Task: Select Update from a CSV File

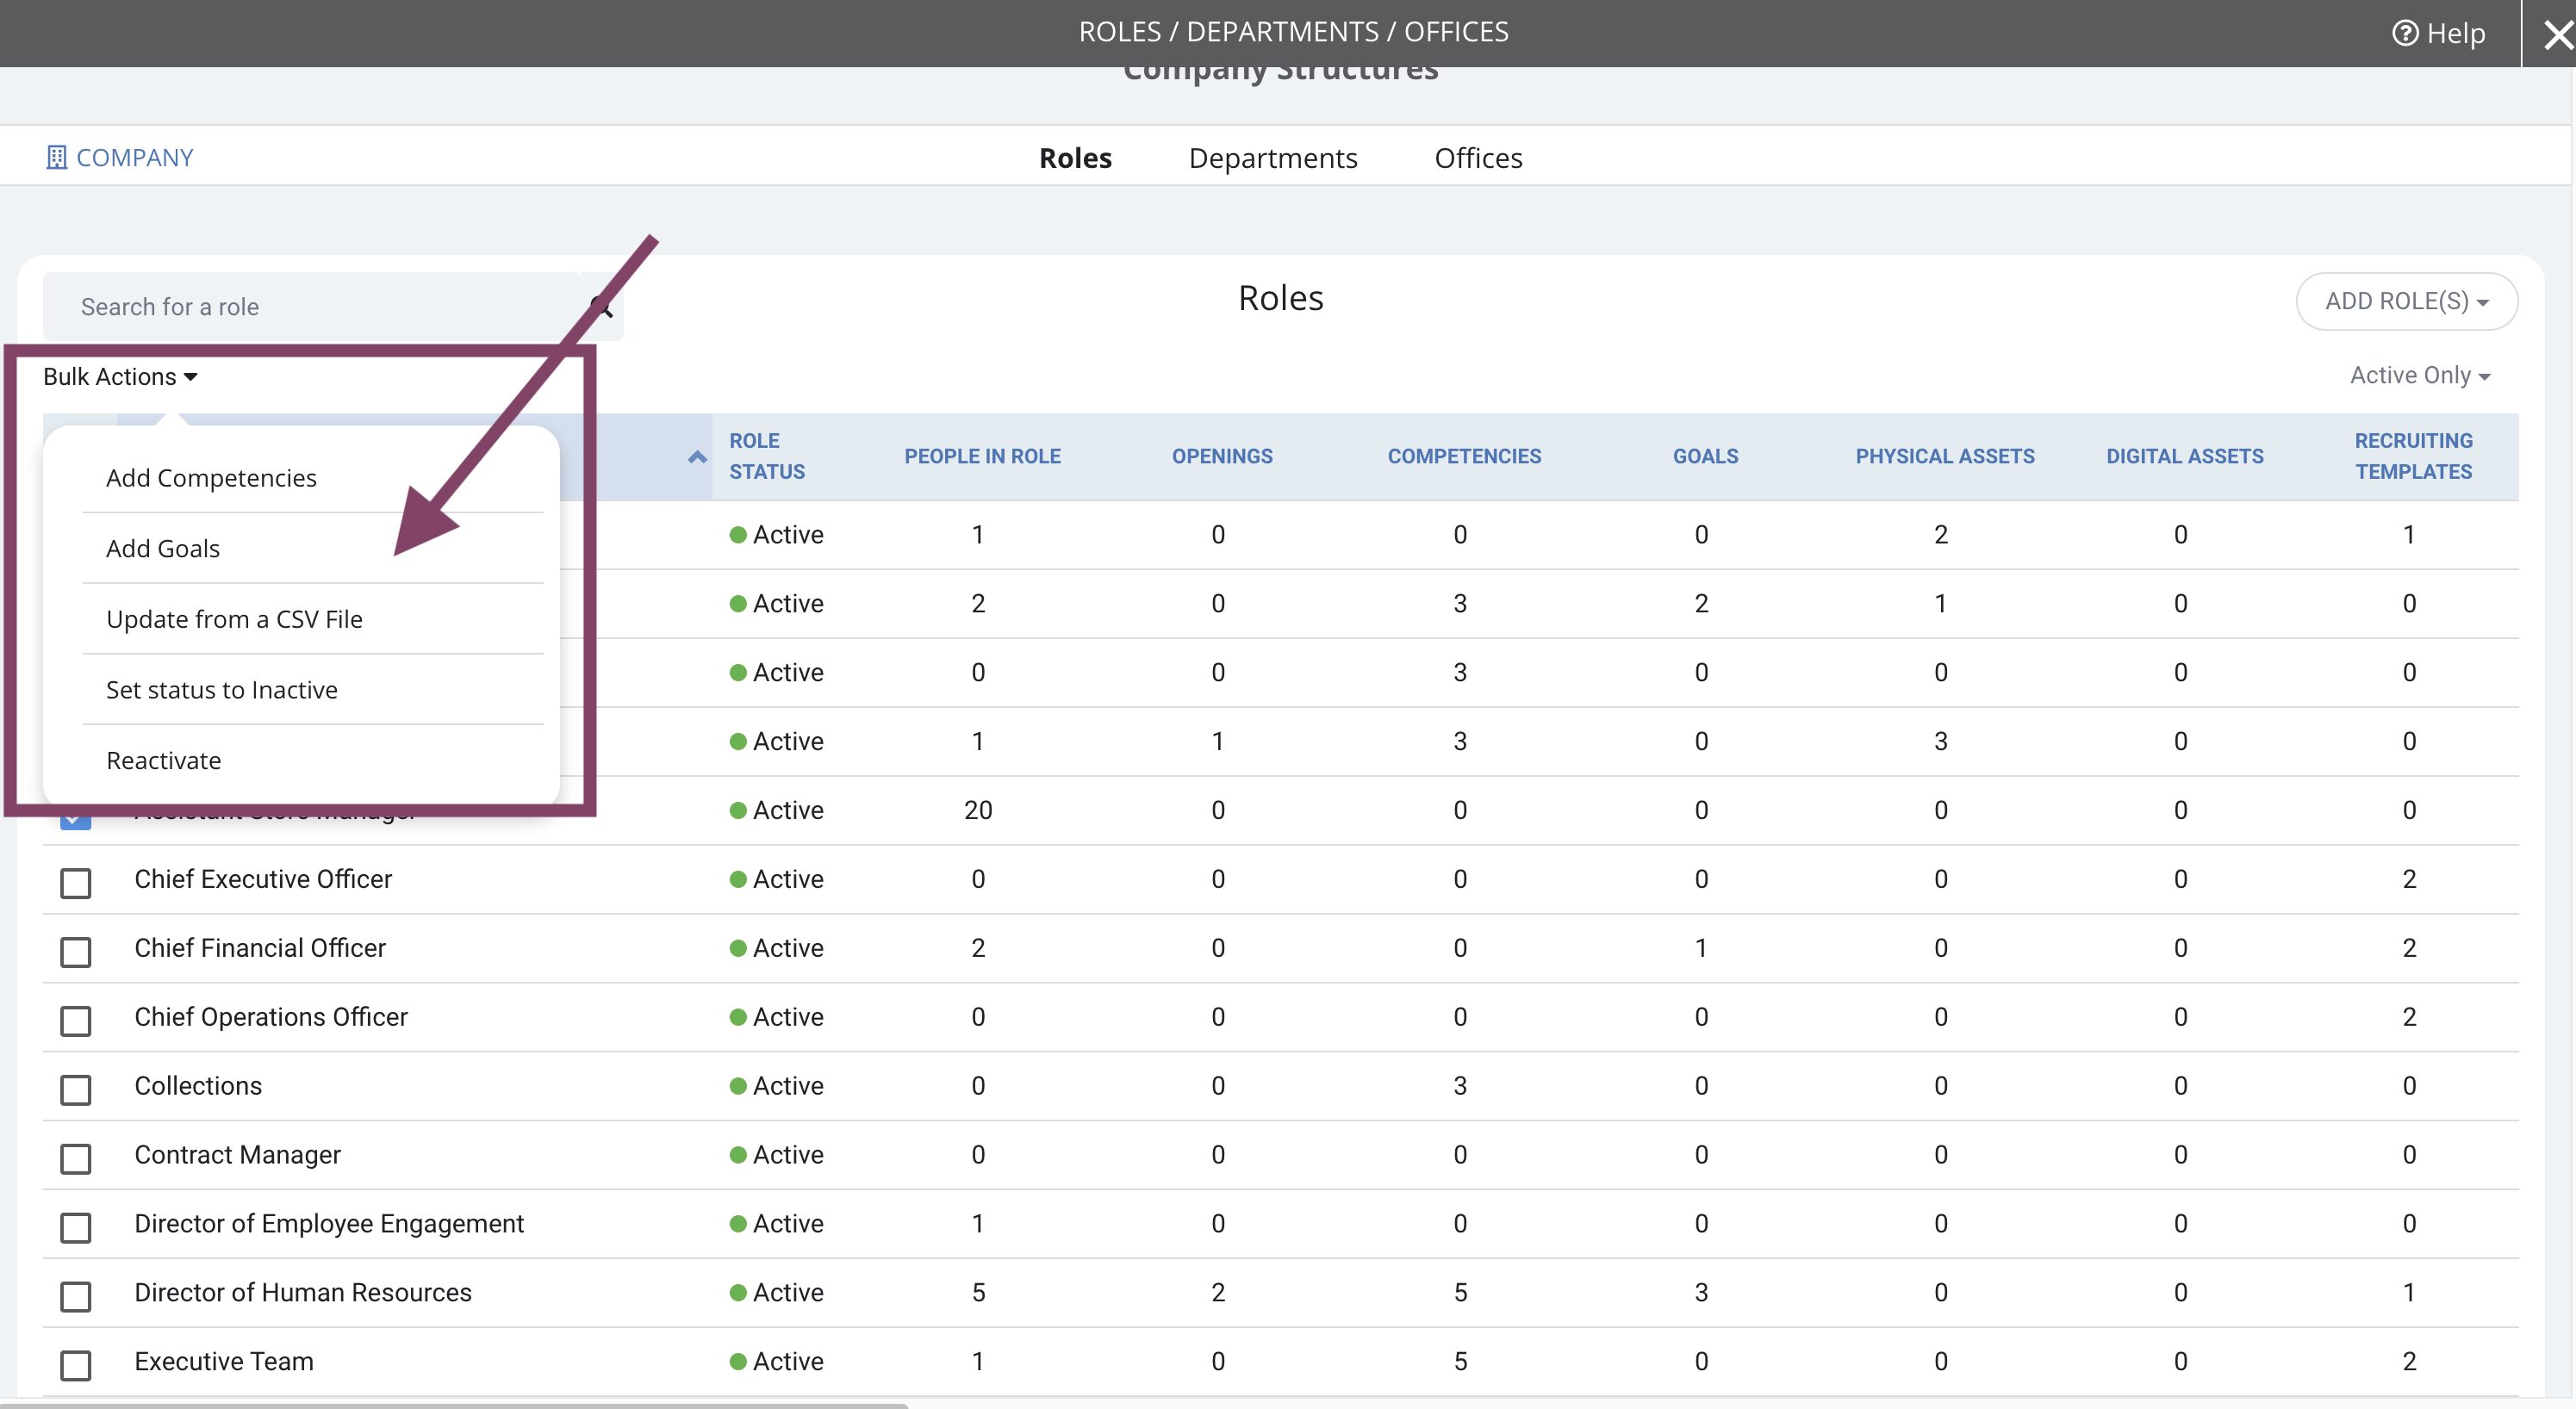Action: (234, 619)
